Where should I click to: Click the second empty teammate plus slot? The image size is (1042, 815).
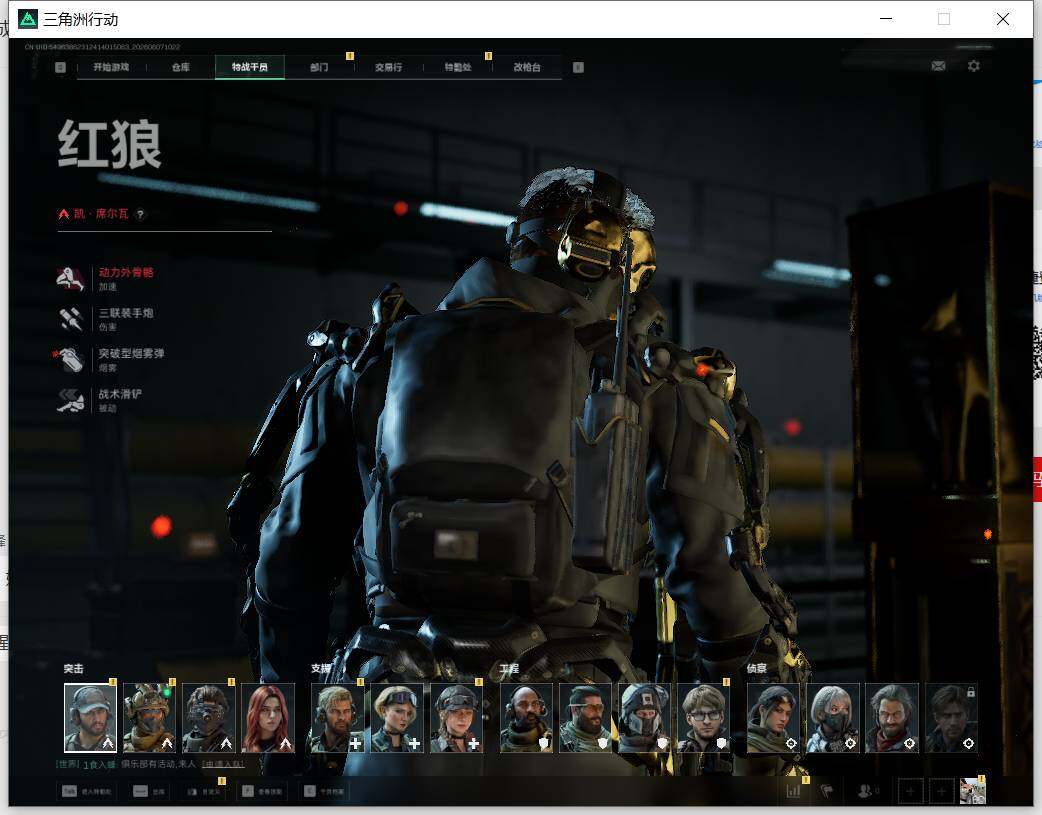pos(941,791)
